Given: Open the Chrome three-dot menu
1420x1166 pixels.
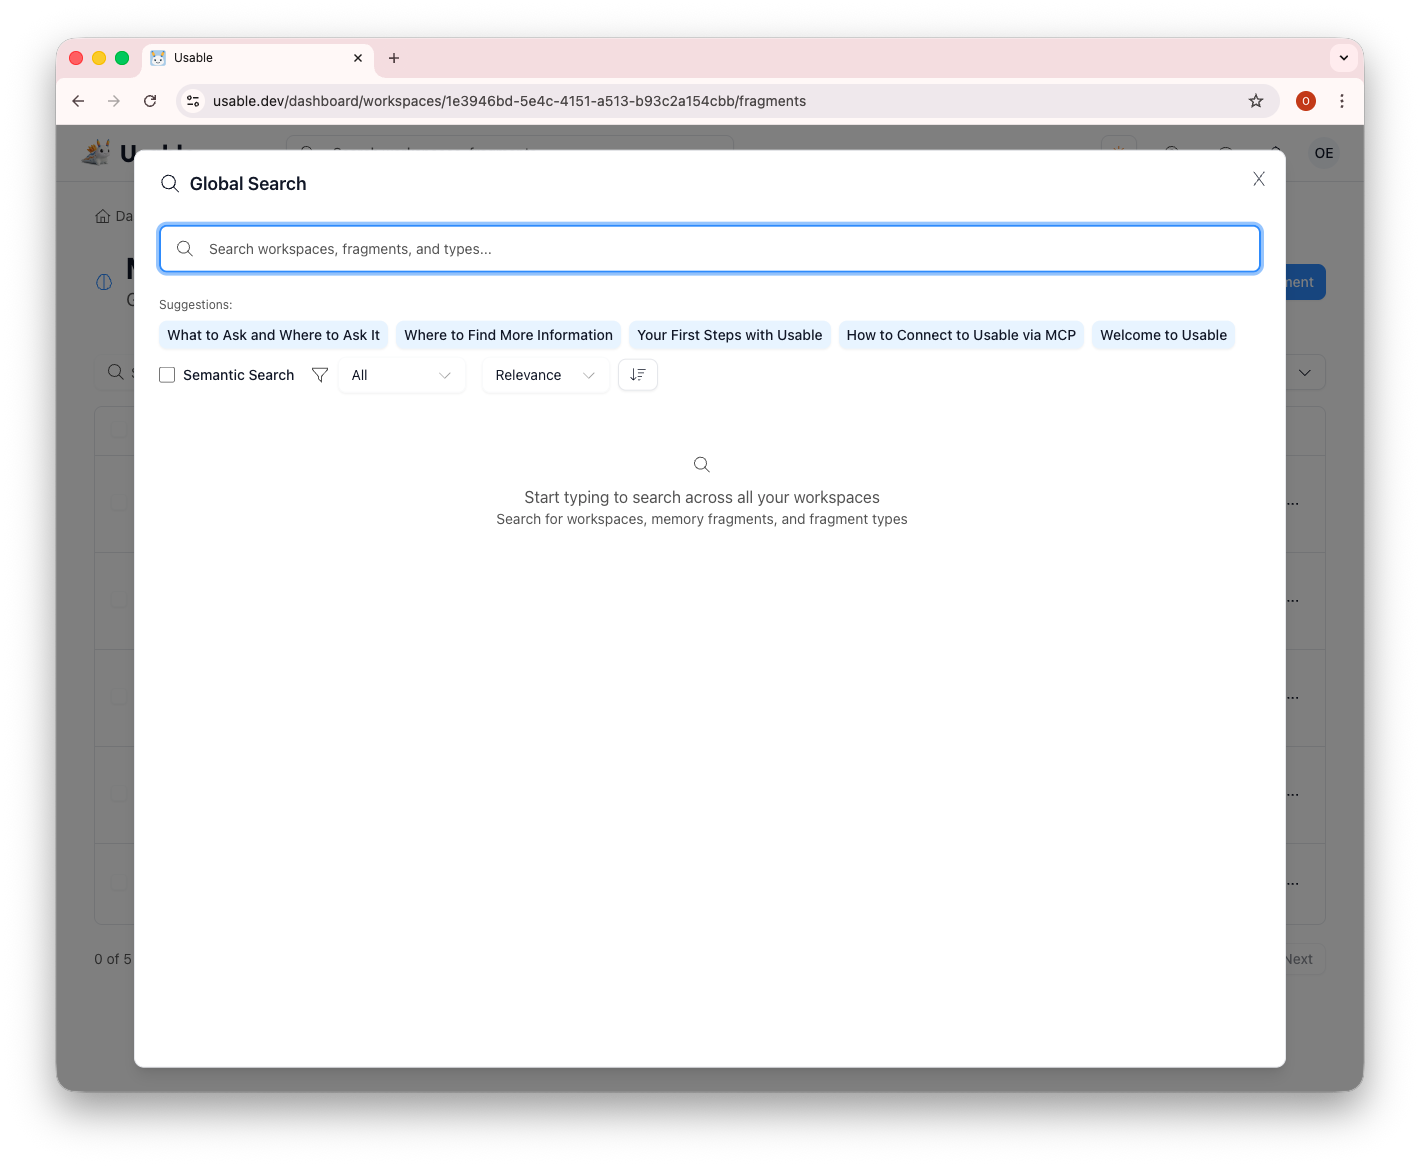Looking at the screenshot, I should (x=1342, y=100).
